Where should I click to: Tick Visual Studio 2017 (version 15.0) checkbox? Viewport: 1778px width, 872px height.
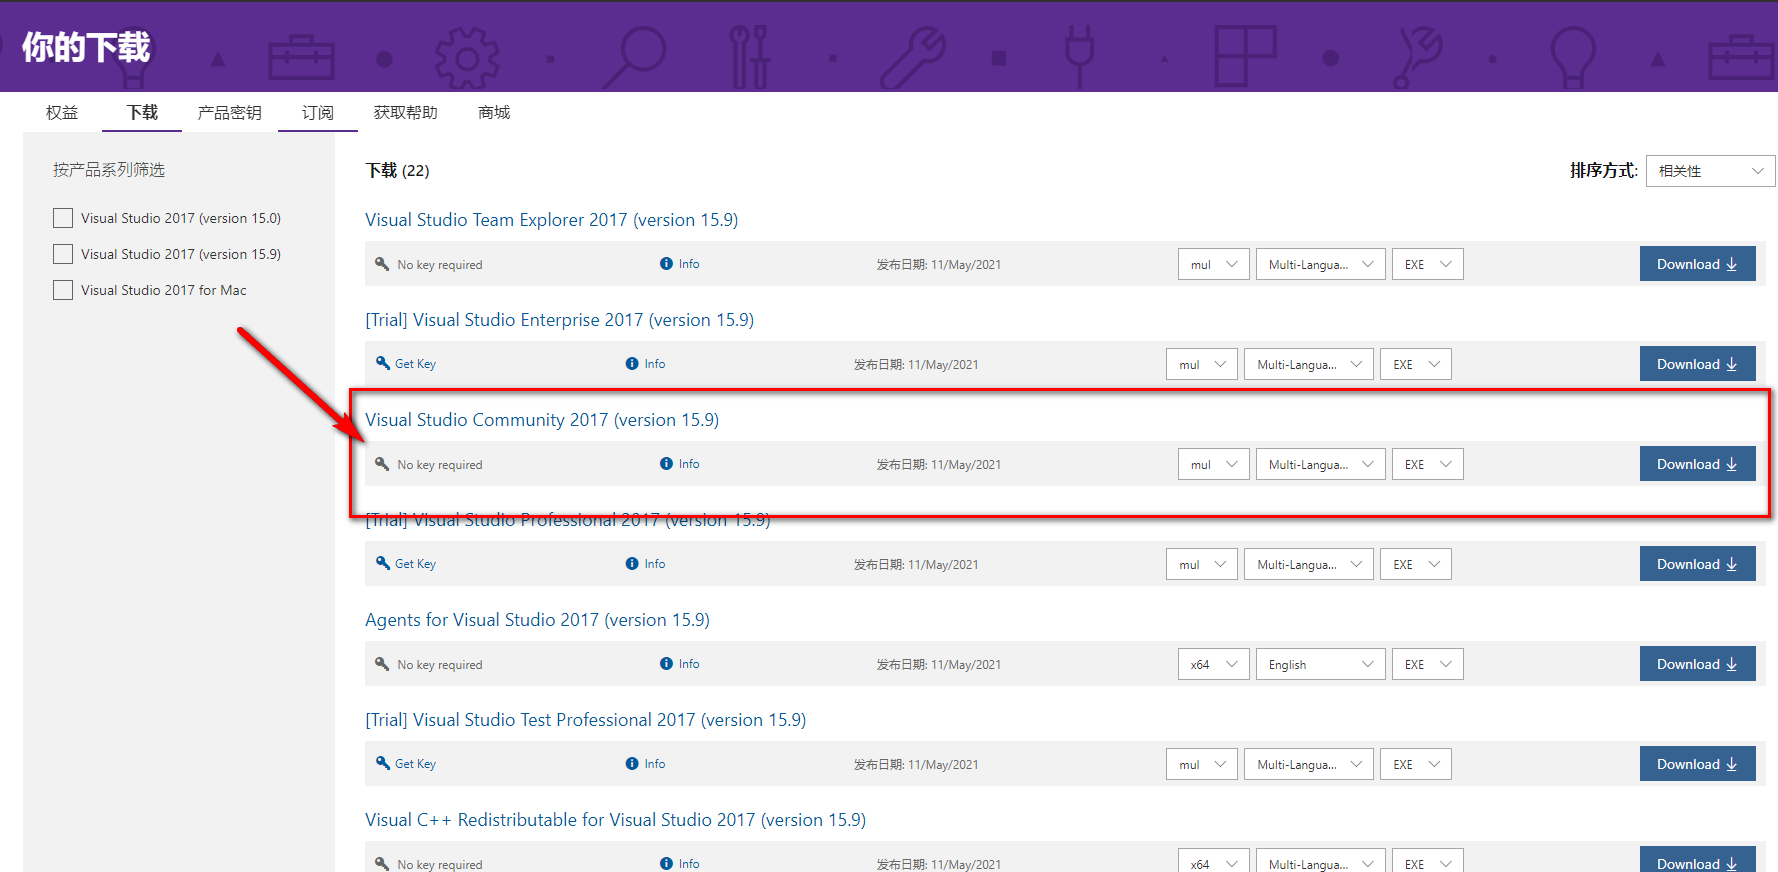[x=63, y=218]
